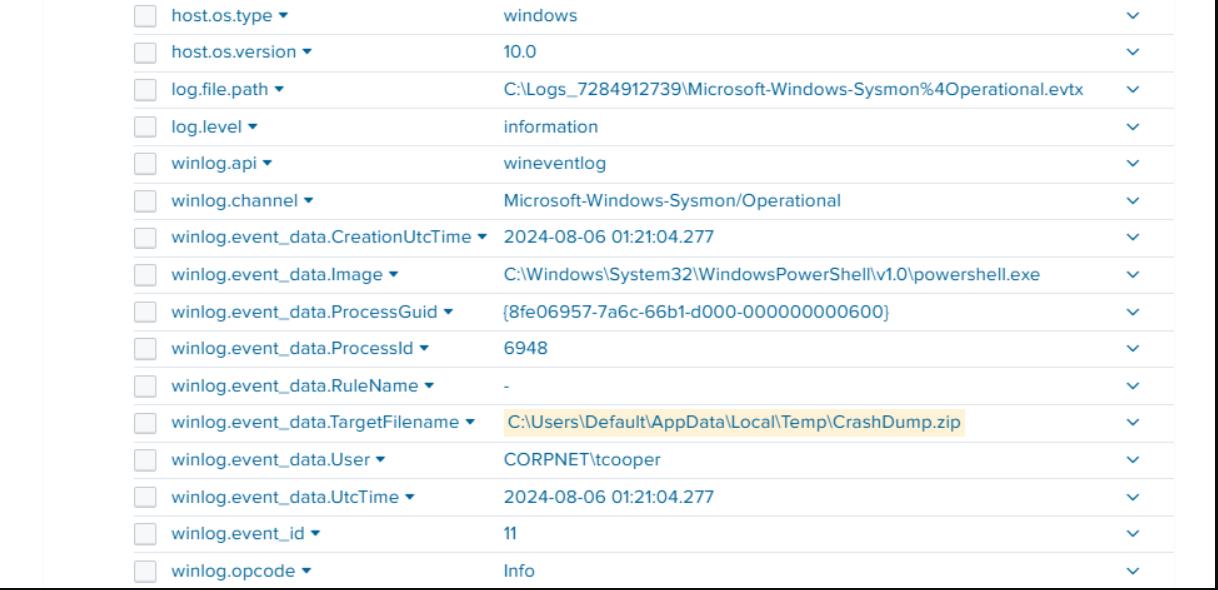Click the highlighted CrashDump.zip target filename
Viewport: 1218px width, 590px height.
(736, 423)
